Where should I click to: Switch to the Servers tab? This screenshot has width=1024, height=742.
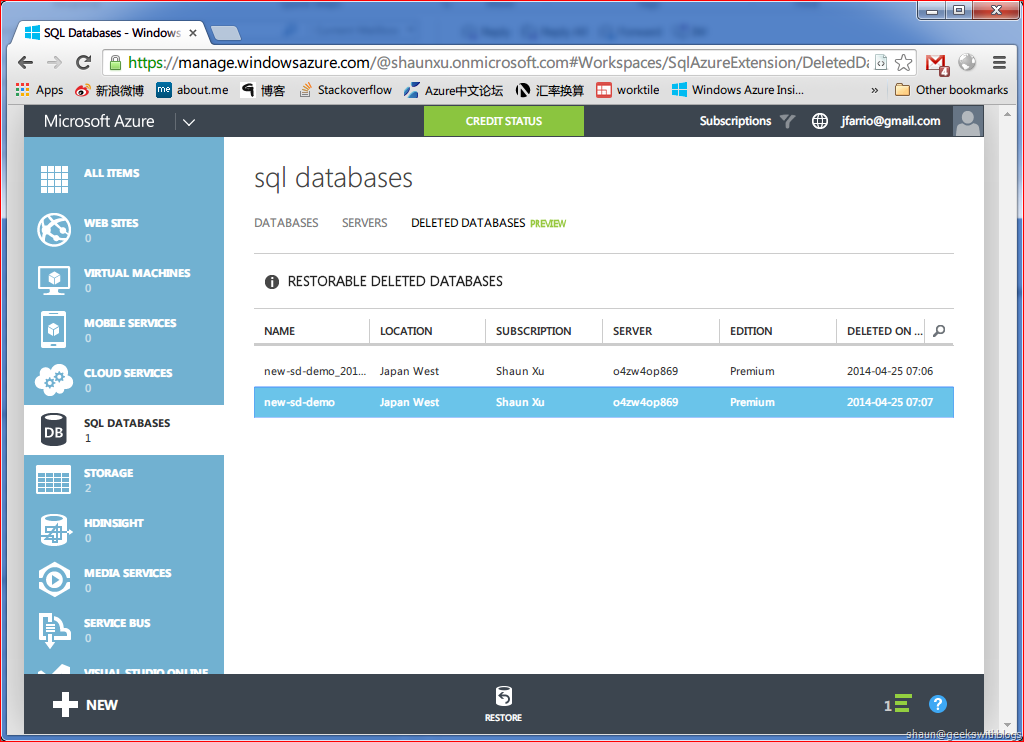pyautogui.click(x=364, y=223)
